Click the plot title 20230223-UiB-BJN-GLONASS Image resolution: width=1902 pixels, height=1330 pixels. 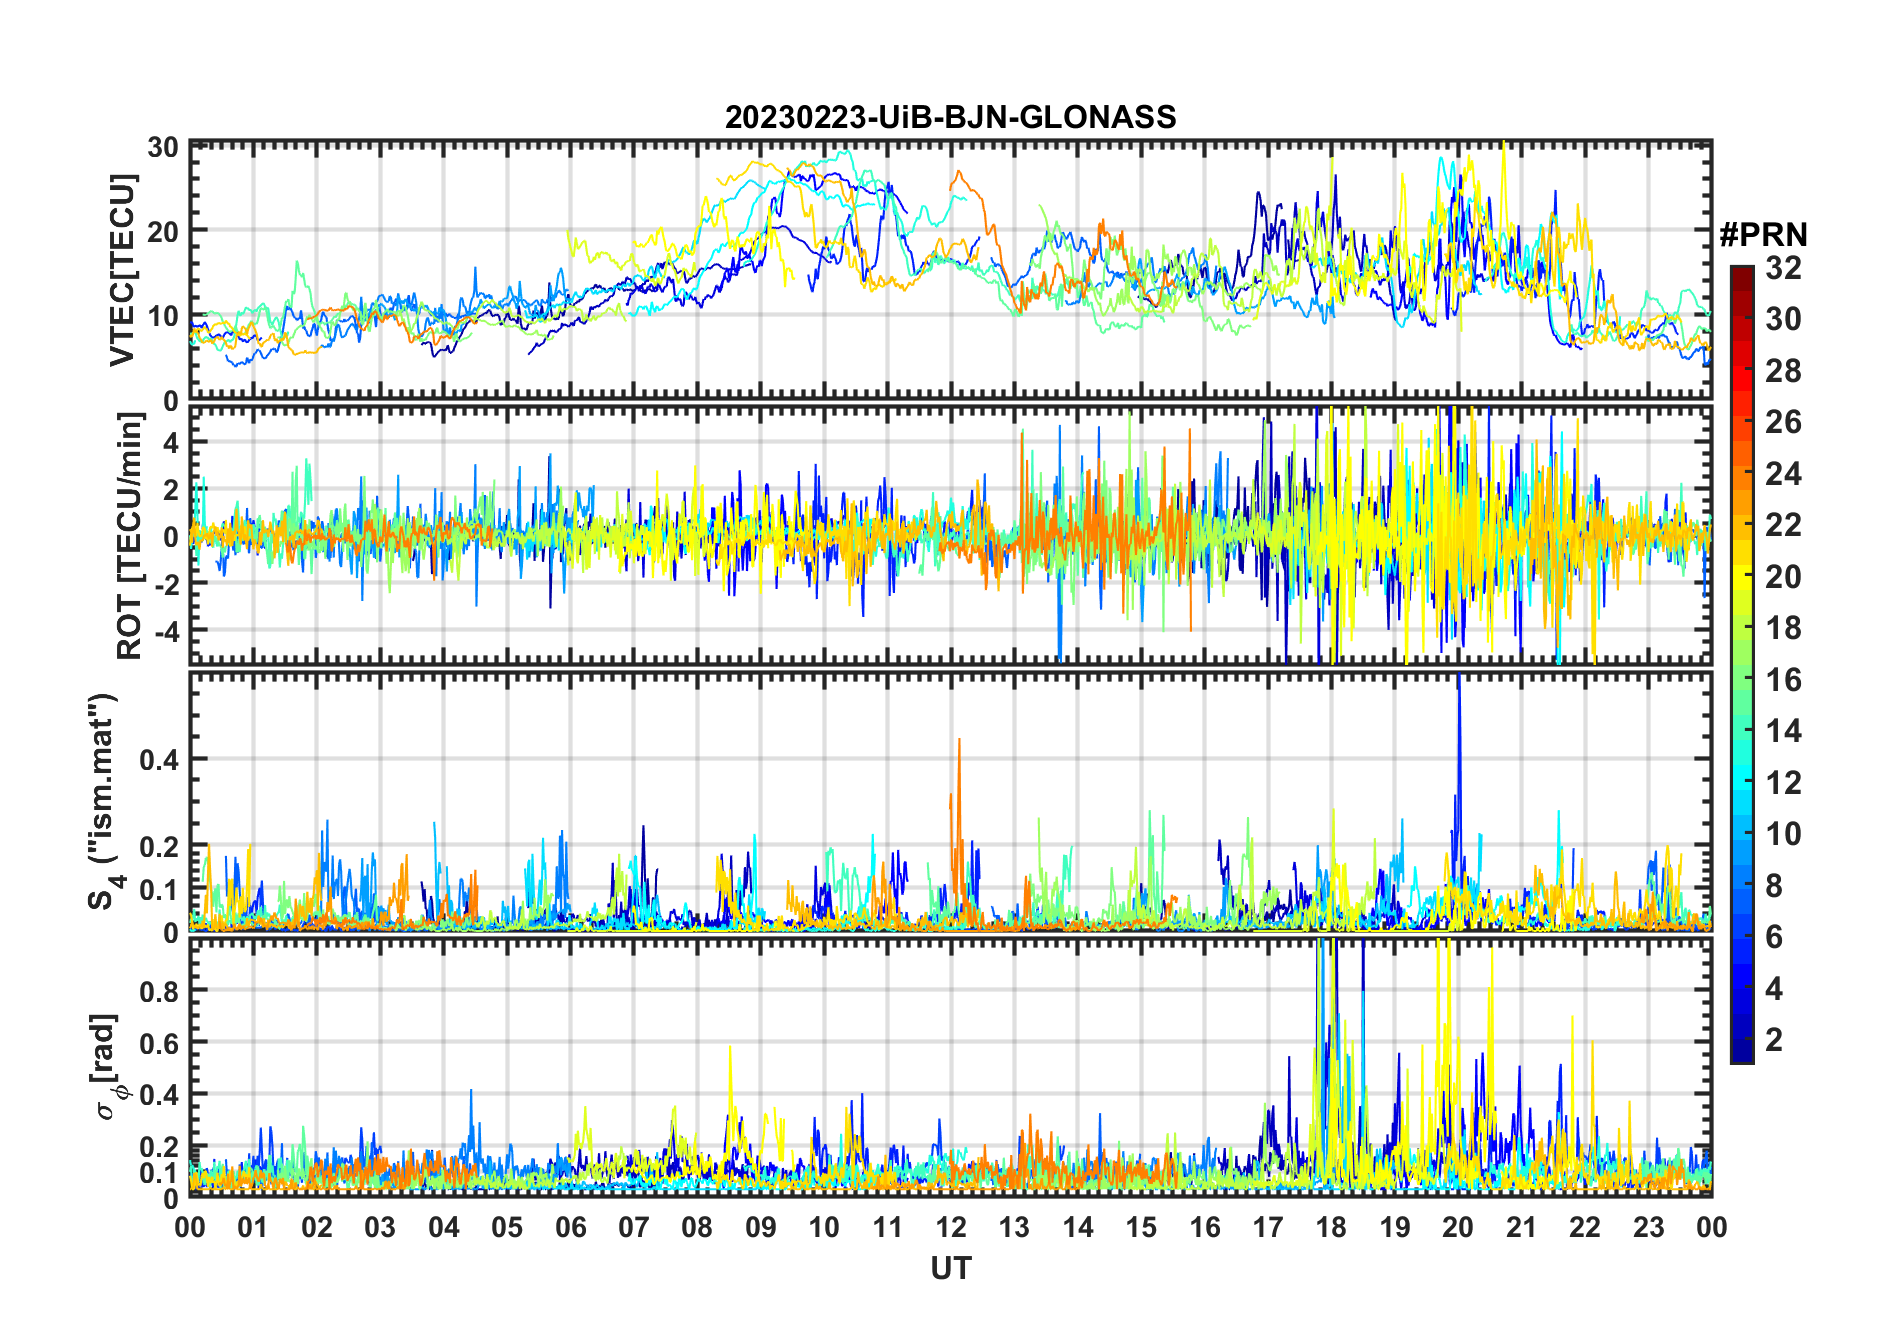point(950,118)
